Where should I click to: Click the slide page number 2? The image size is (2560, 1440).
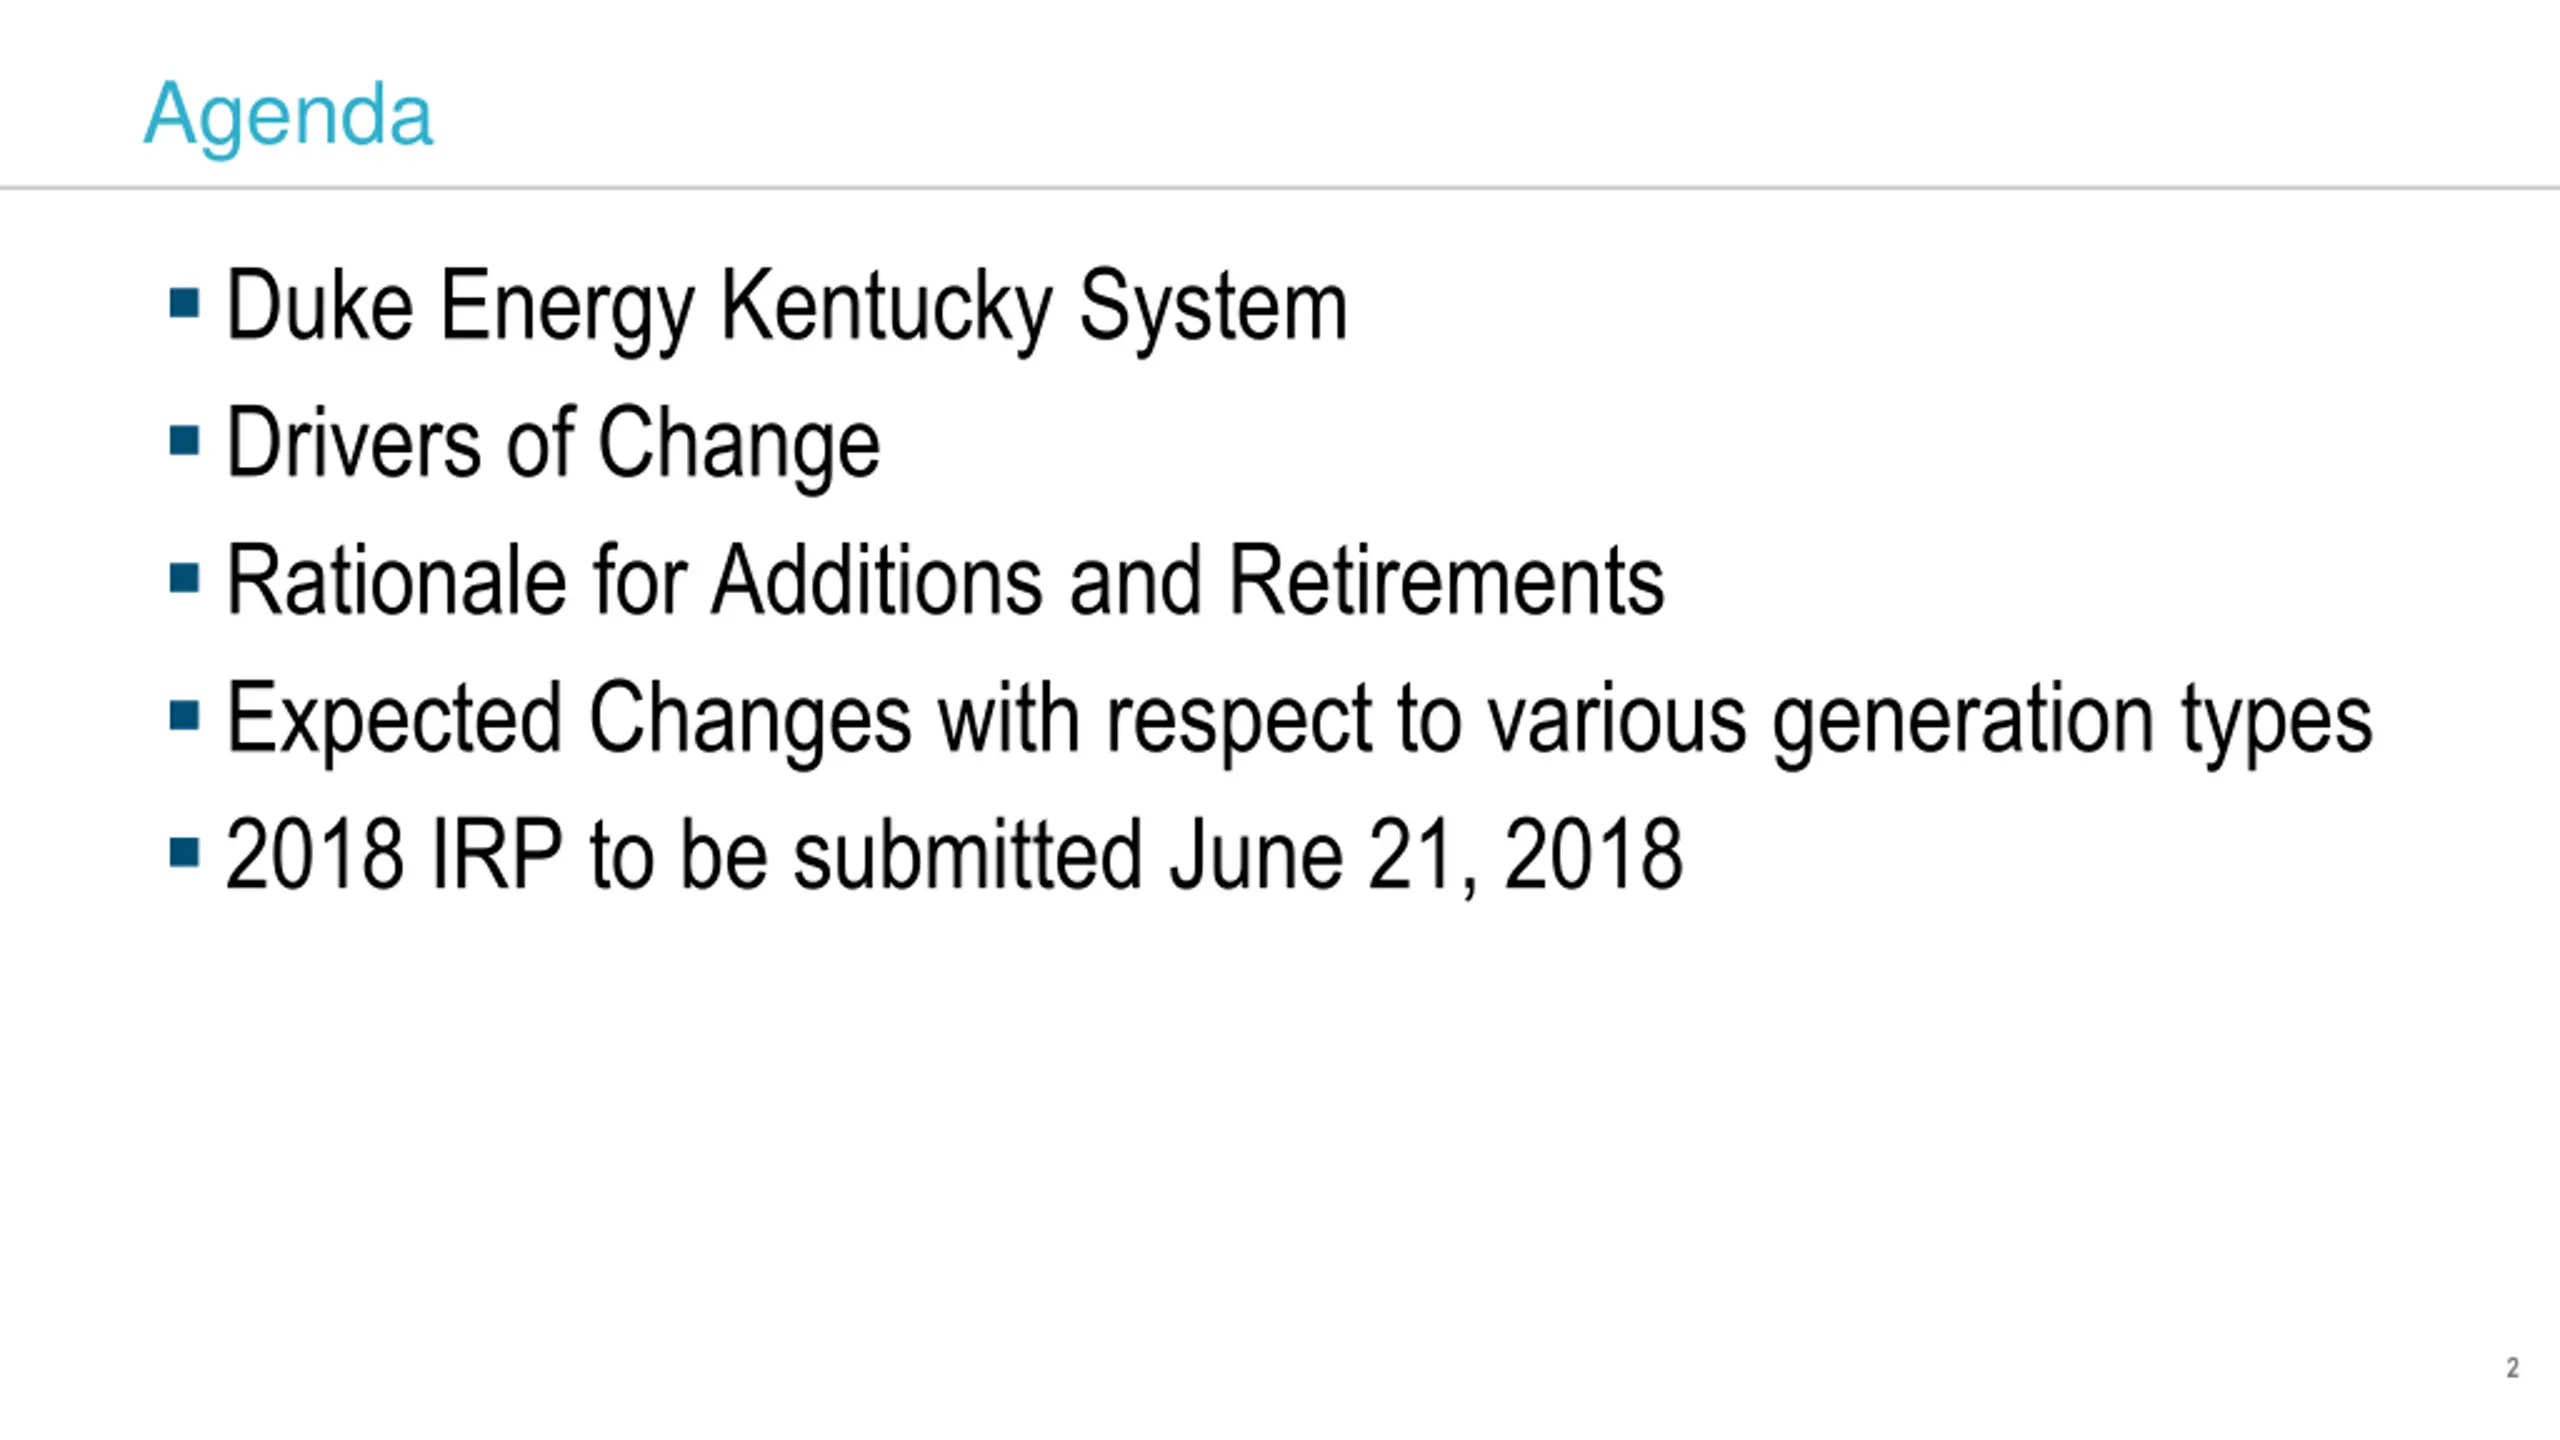tap(2512, 1367)
